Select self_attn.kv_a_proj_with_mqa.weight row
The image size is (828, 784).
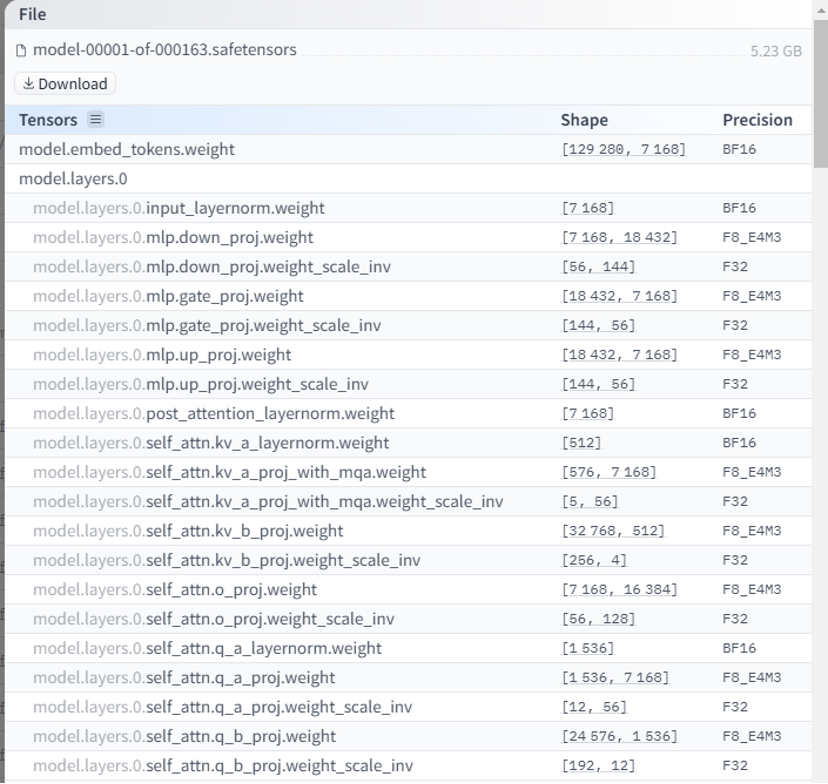(408, 472)
